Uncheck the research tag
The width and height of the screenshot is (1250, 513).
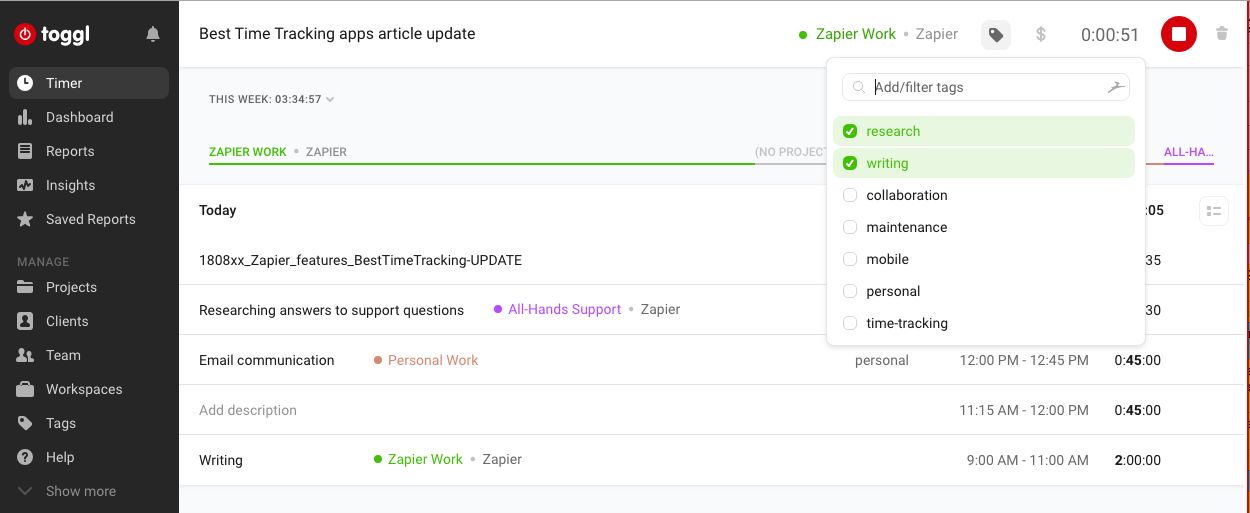pos(850,131)
